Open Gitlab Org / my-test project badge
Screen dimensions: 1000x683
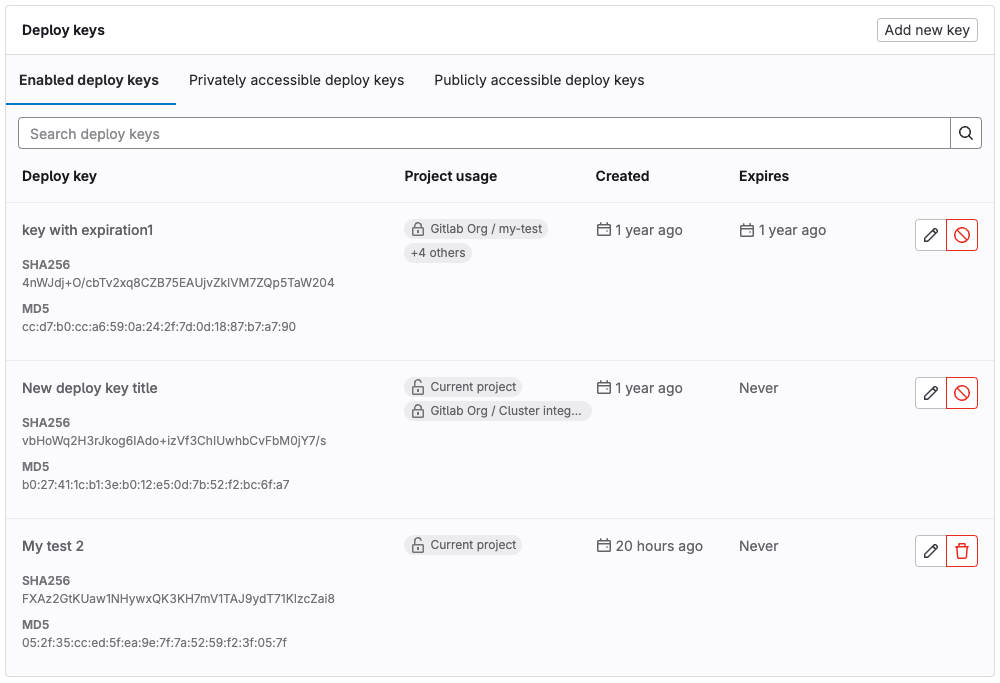coord(476,229)
